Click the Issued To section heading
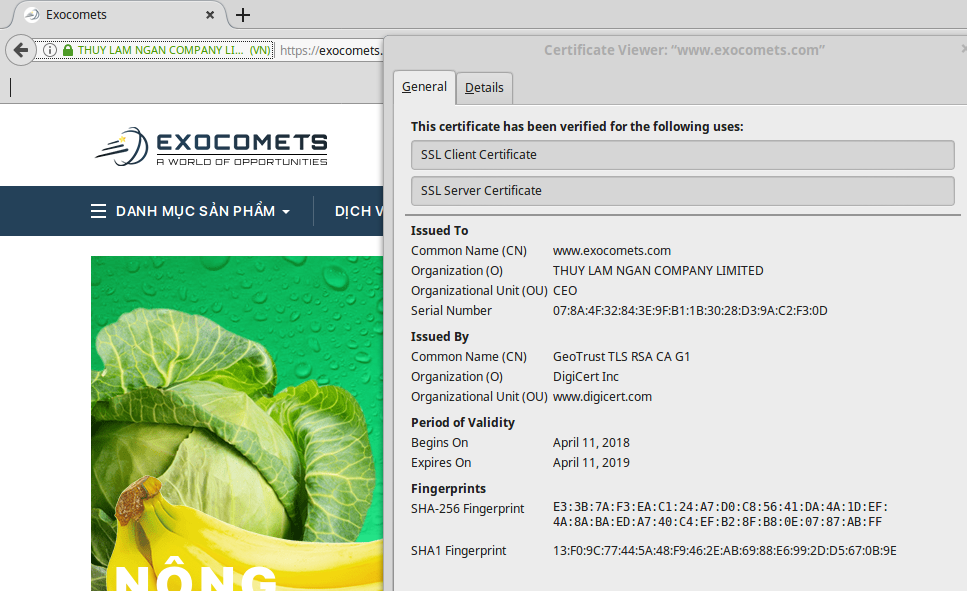This screenshot has height=591, width=967. (x=440, y=230)
